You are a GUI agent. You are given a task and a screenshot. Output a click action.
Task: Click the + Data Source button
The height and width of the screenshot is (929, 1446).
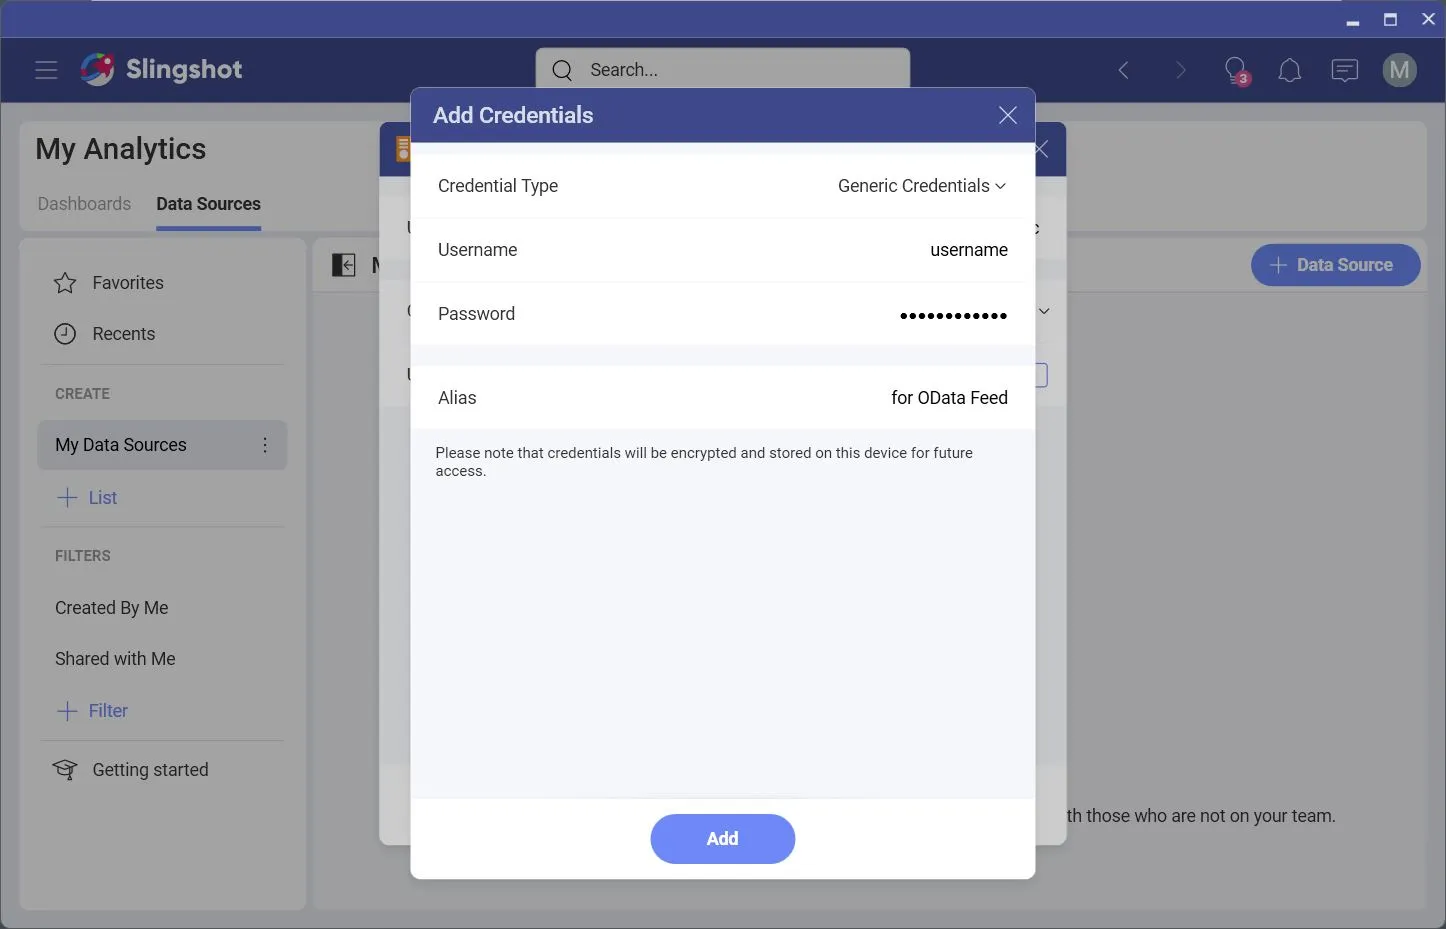pyautogui.click(x=1334, y=265)
